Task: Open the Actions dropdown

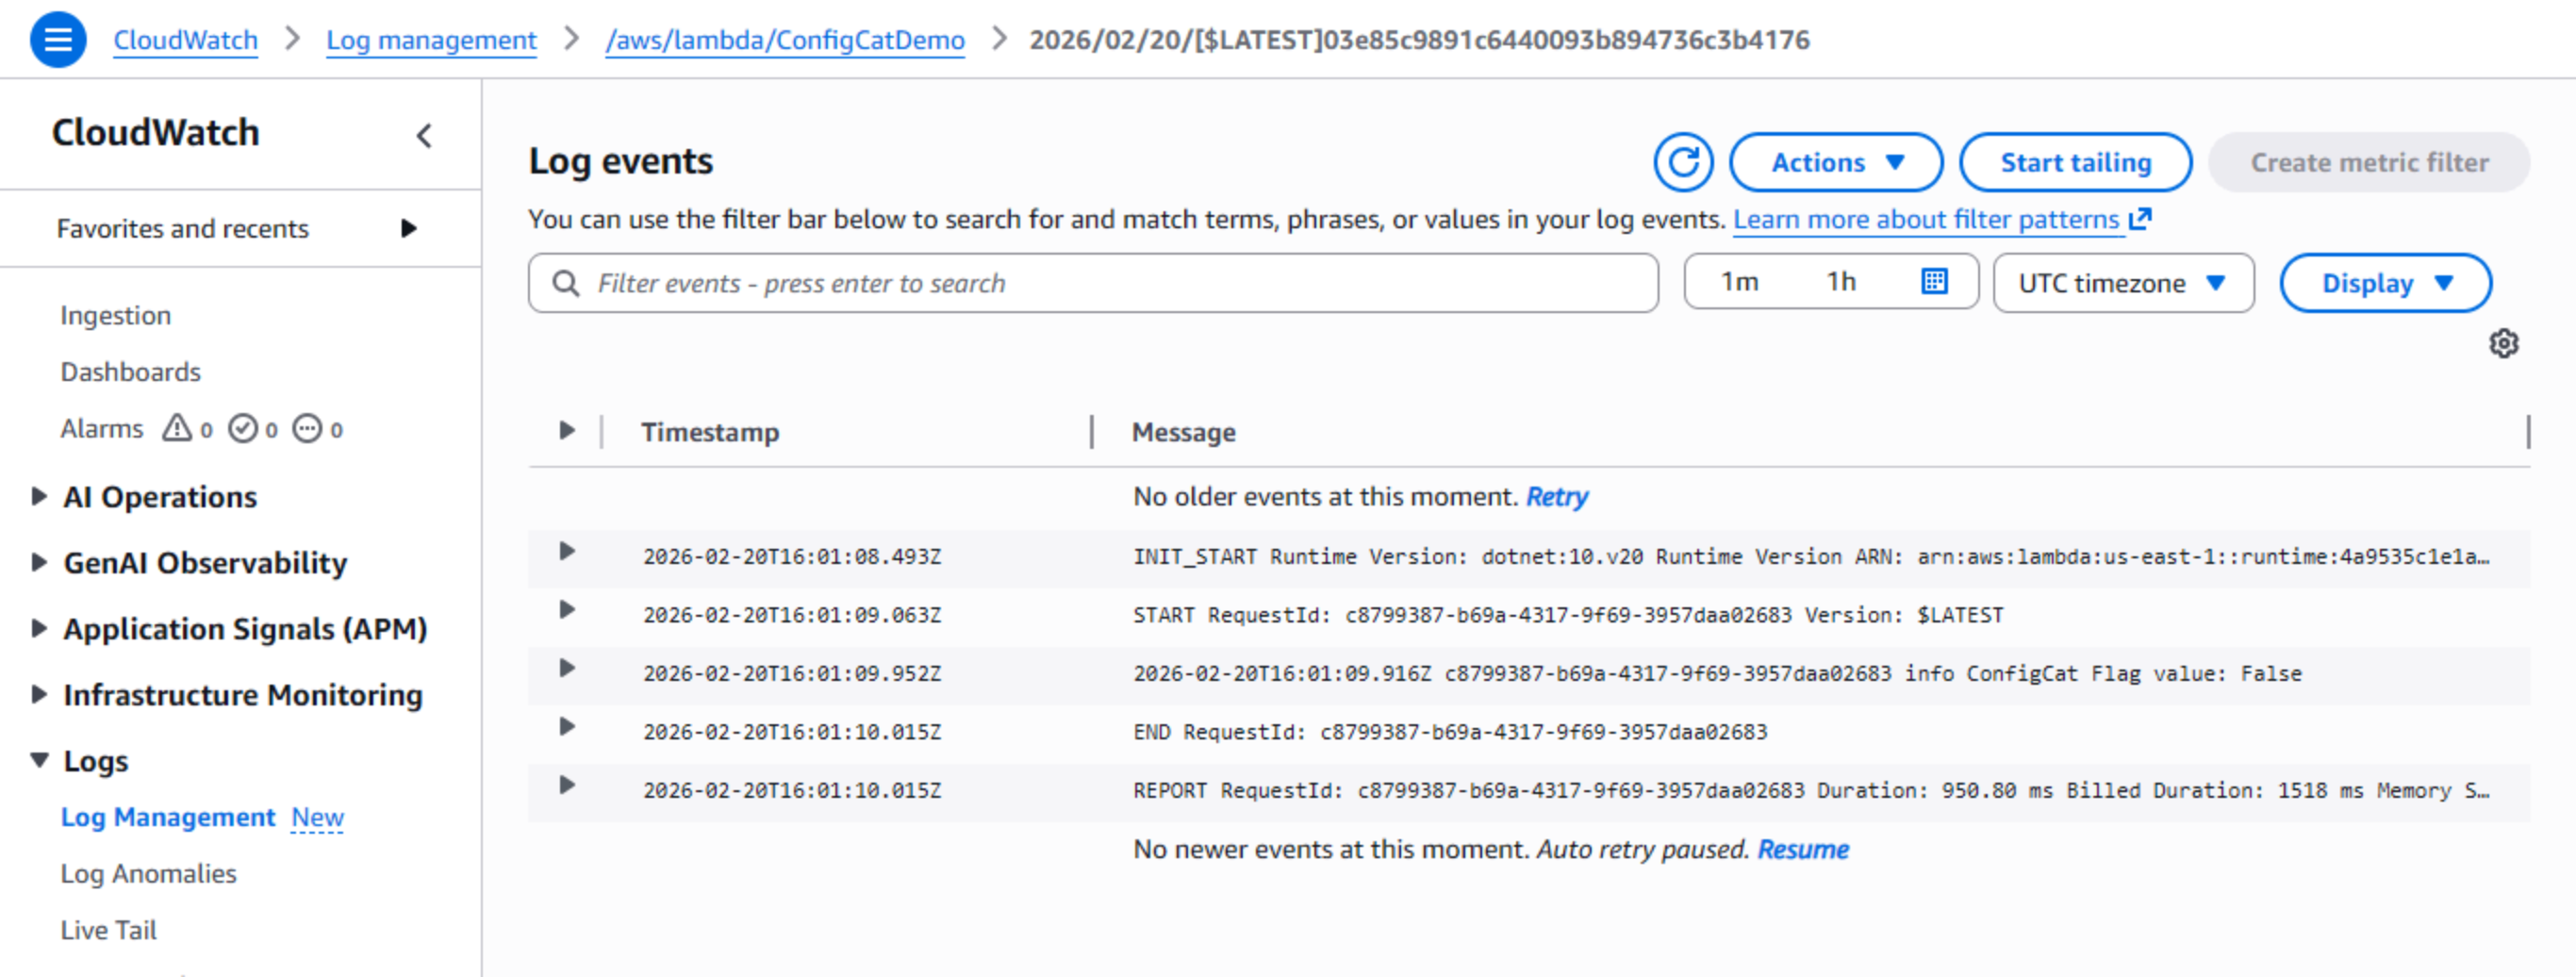Action: 1836,162
